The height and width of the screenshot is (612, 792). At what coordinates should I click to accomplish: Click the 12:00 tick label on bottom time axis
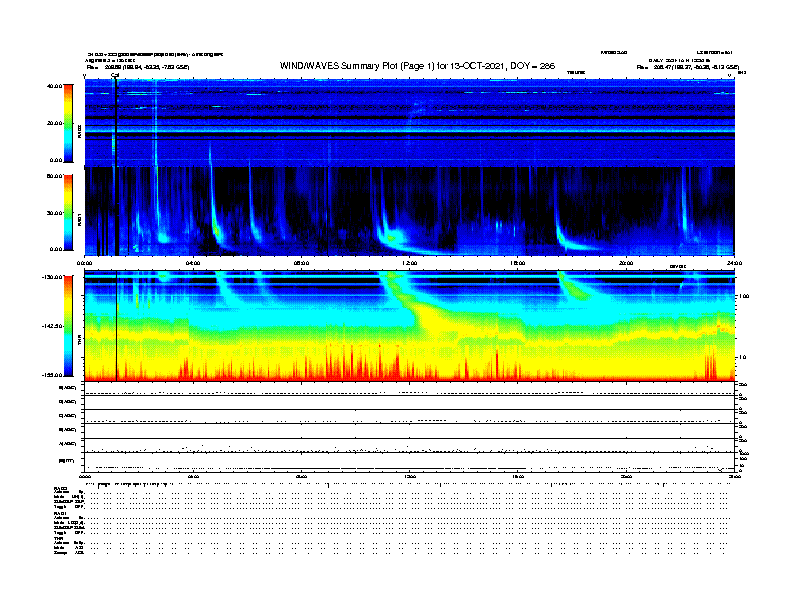click(x=410, y=476)
